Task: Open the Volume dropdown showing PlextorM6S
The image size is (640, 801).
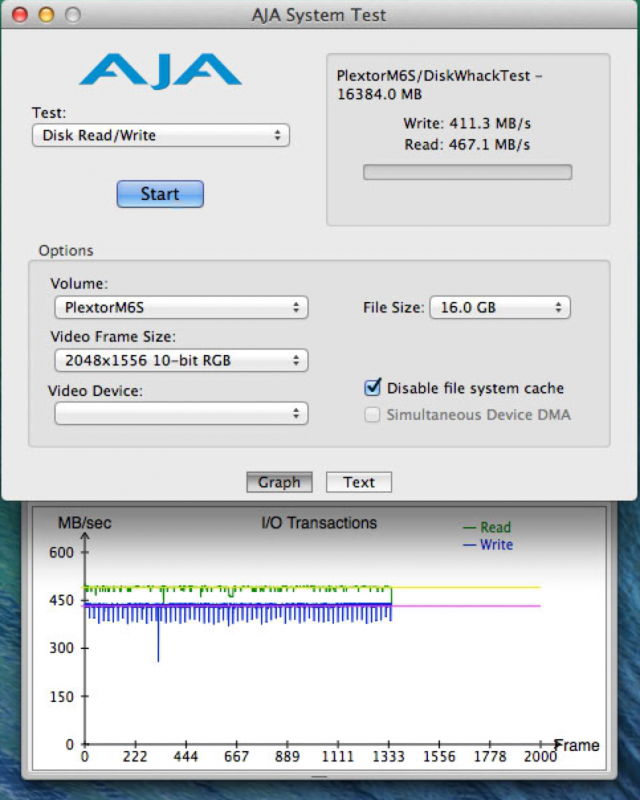Action: pos(181,308)
